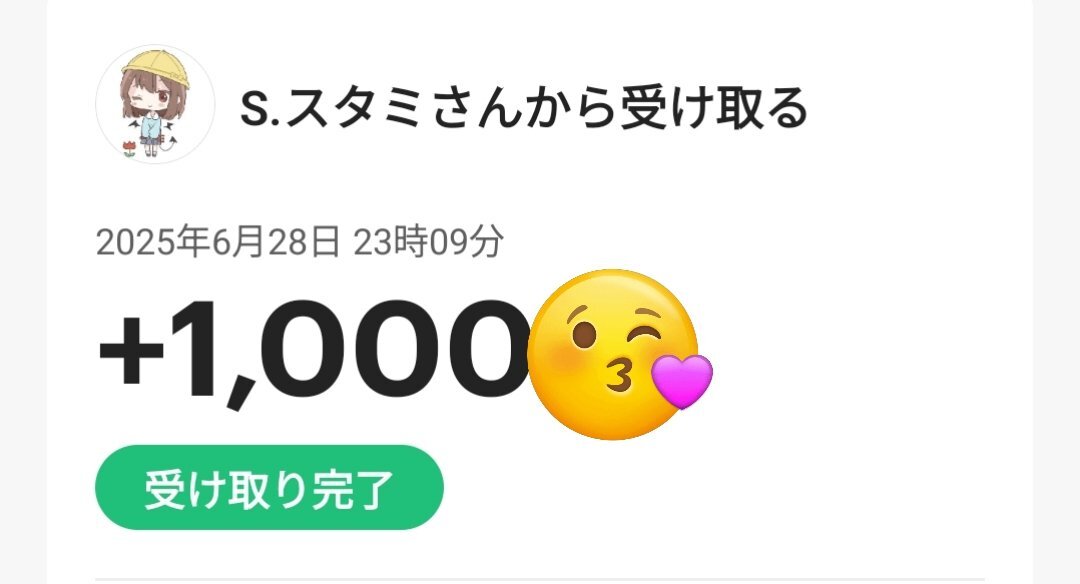Select the title S.スタミさんから受け取る

pyautogui.click(x=523, y=109)
